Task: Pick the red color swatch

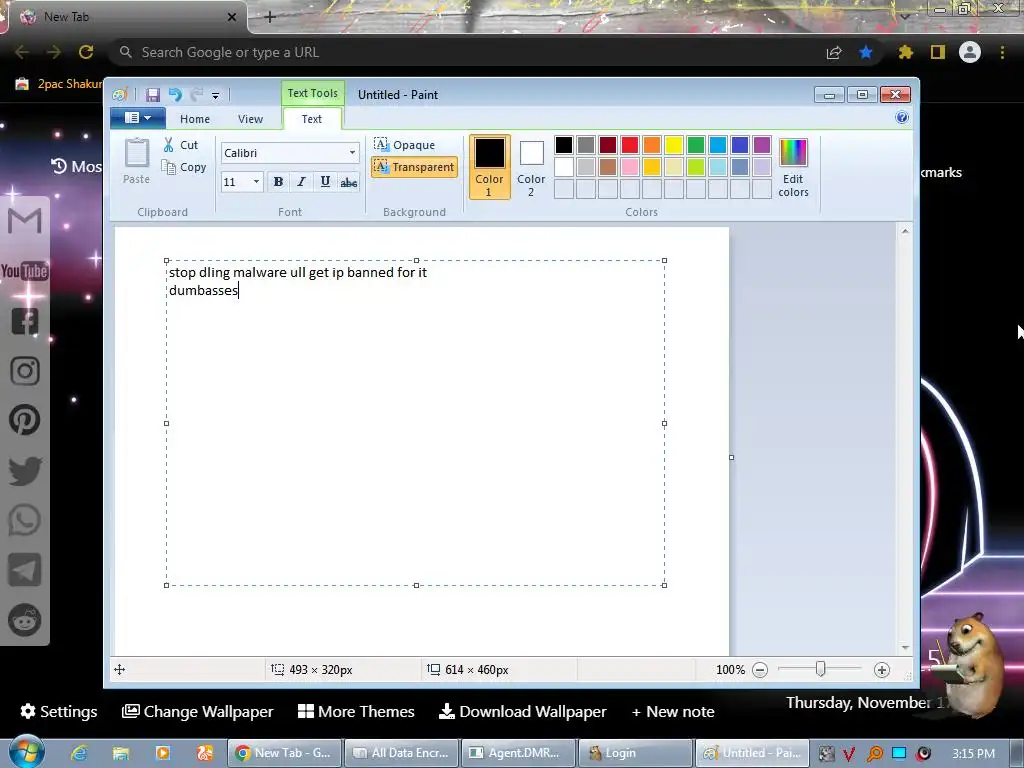Action: pyautogui.click(x=630, y=145)
